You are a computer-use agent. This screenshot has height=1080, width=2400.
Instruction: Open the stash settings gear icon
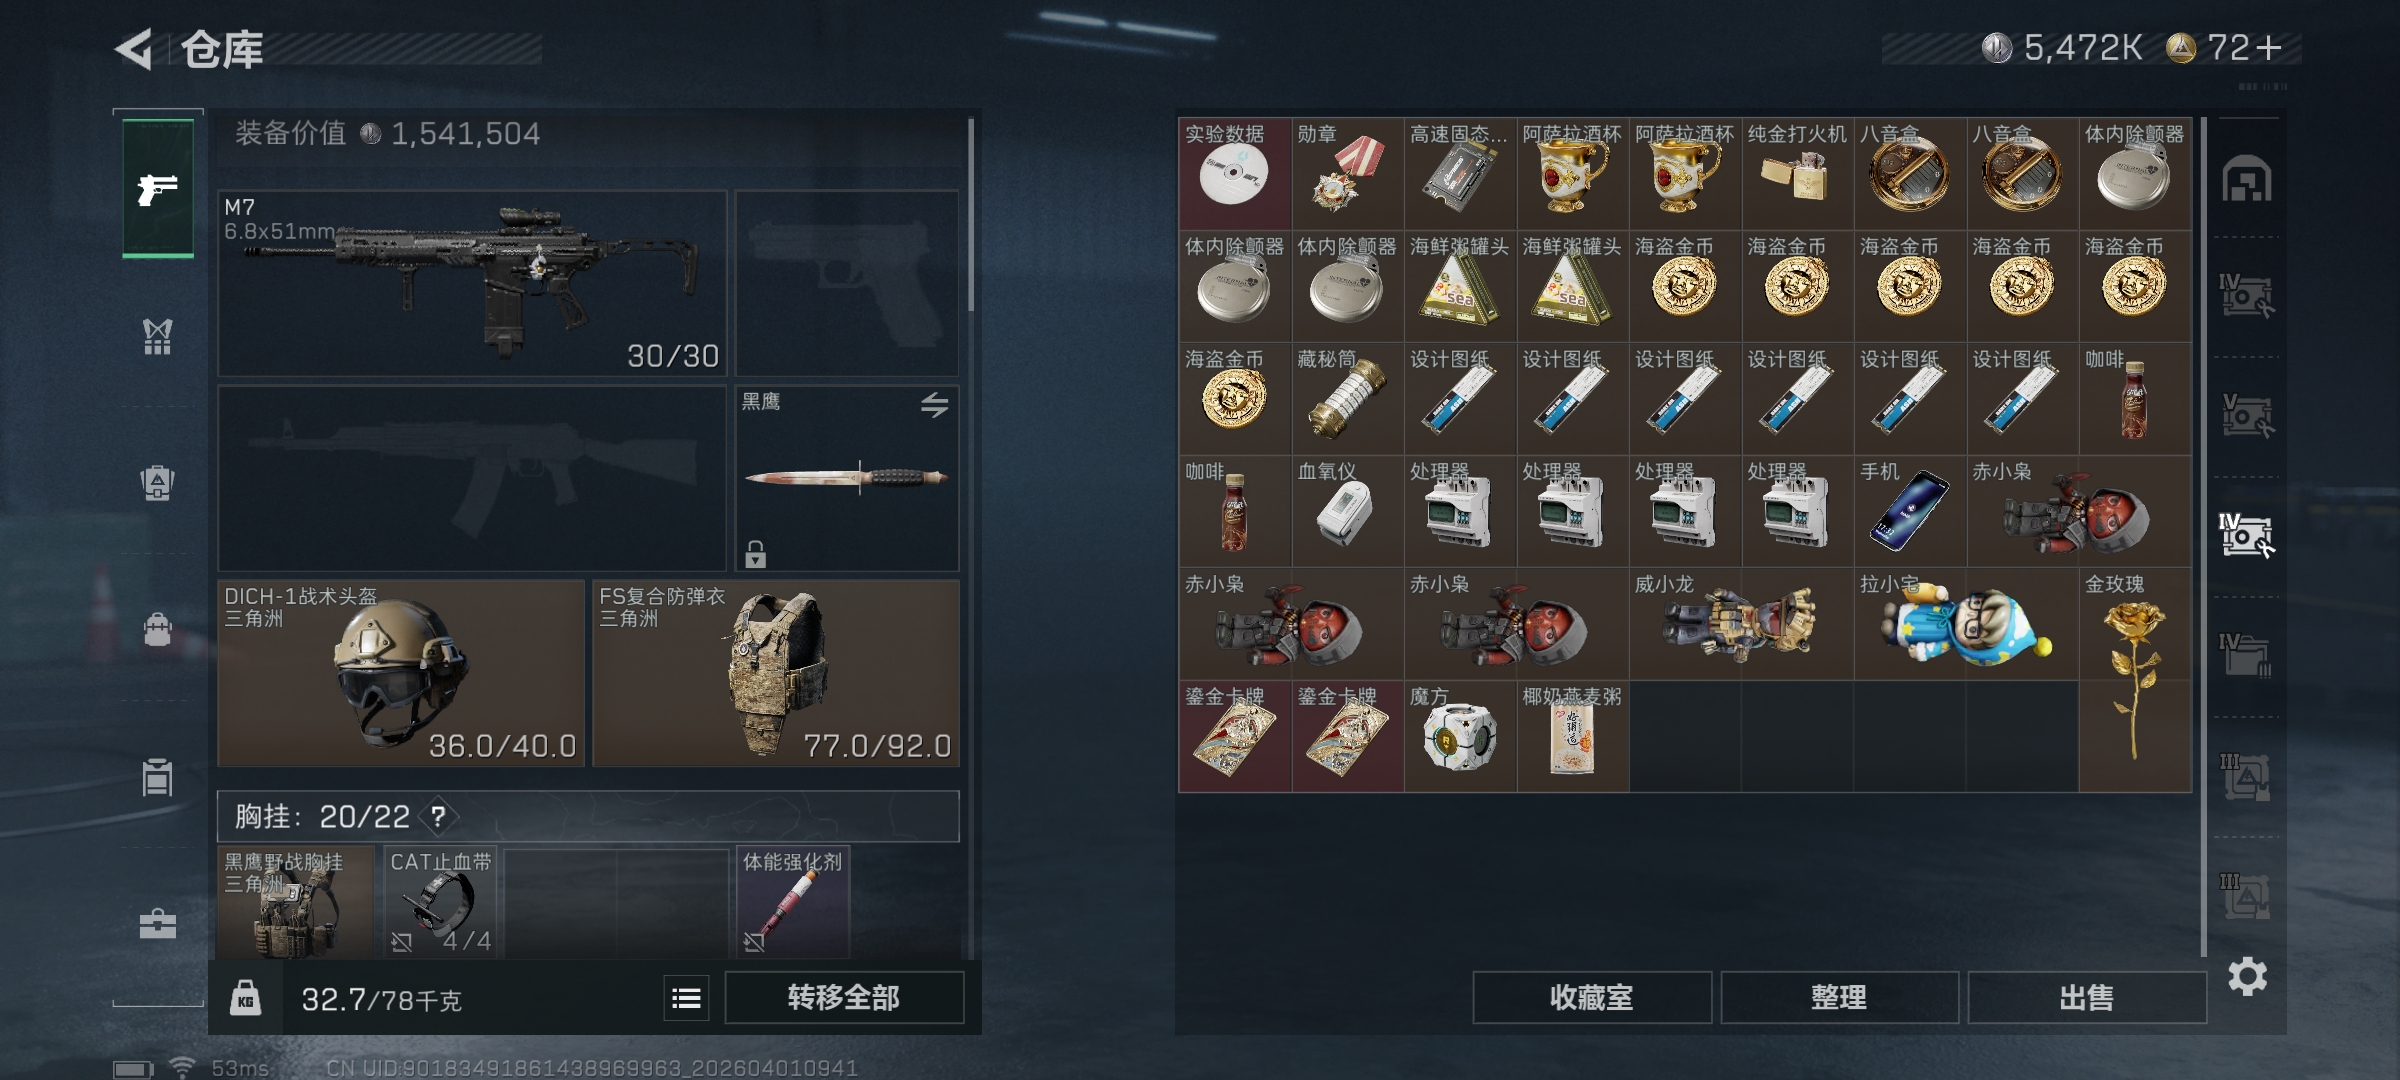point(2247,976)
